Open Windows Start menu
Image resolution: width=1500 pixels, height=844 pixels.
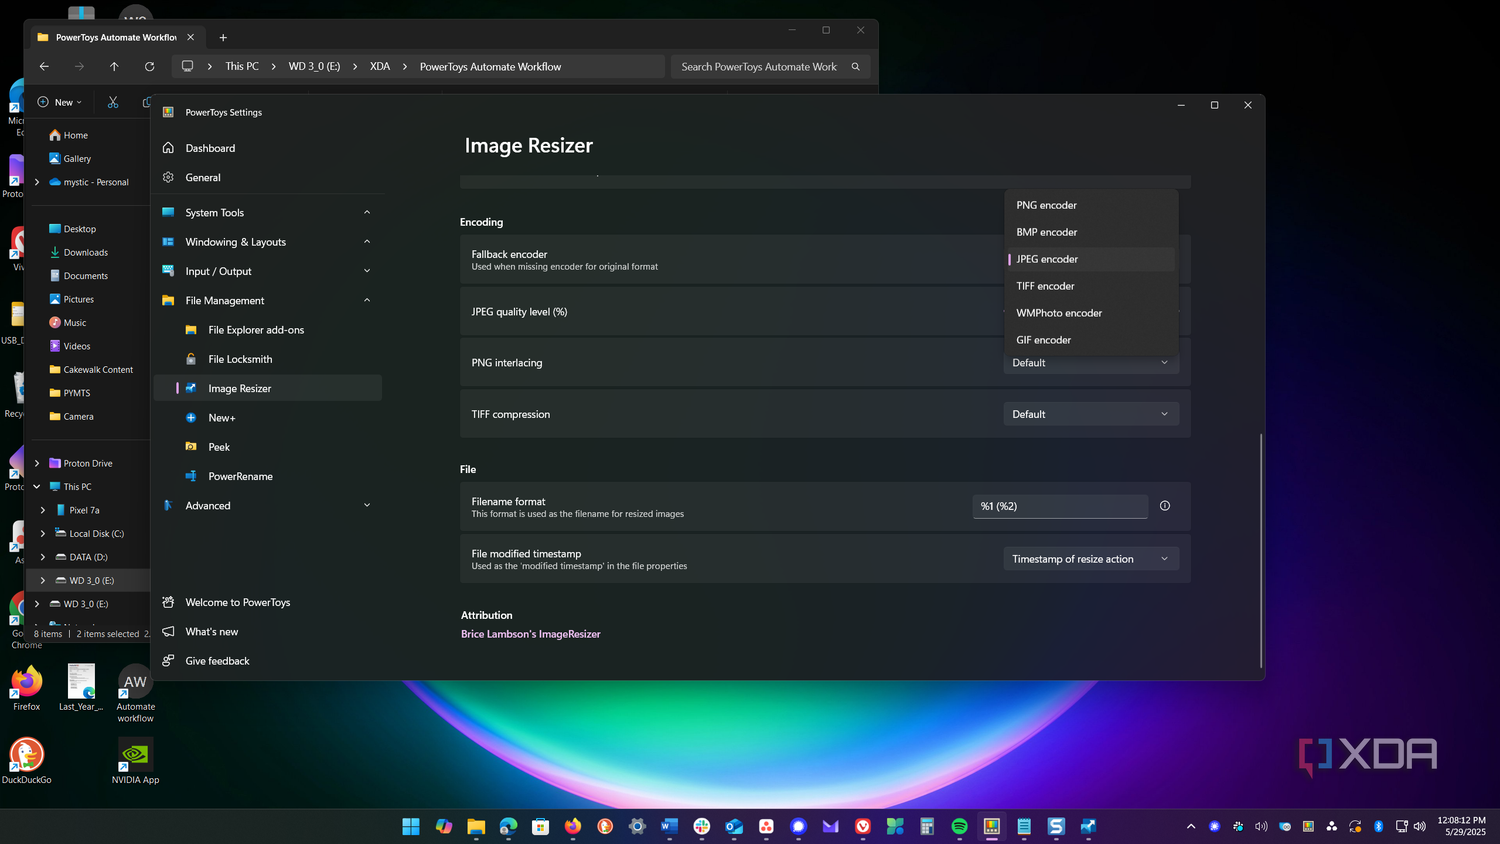[411, 826]
